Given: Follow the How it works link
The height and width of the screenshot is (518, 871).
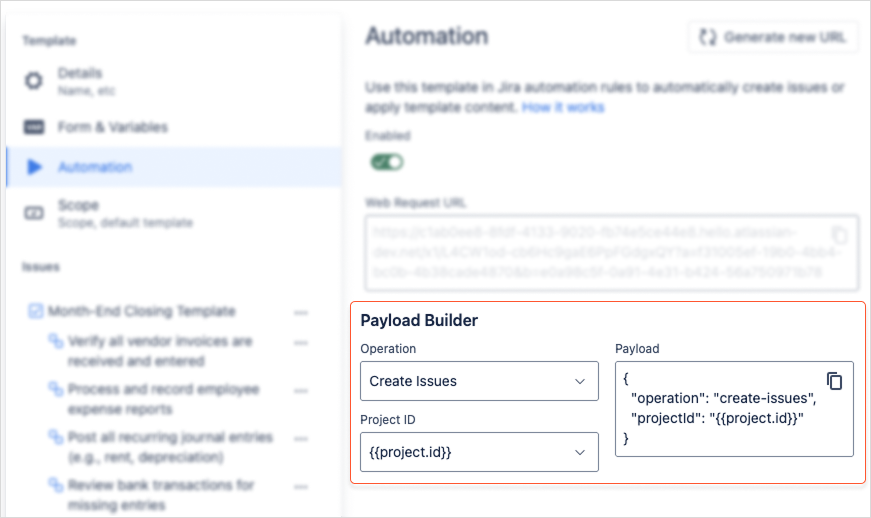Looking at the screenshot, I should pyautogui.click(x=563, y=106).
